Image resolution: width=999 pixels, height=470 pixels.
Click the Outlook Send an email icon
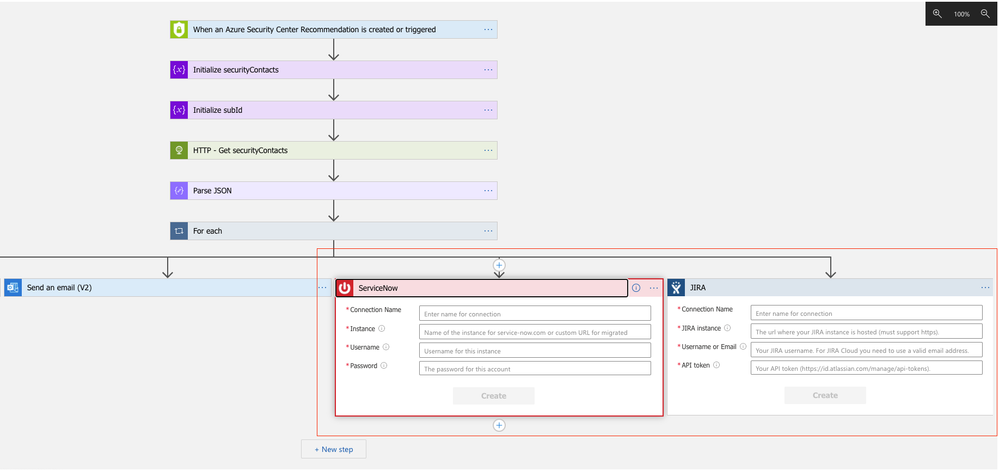pos(12,288)
